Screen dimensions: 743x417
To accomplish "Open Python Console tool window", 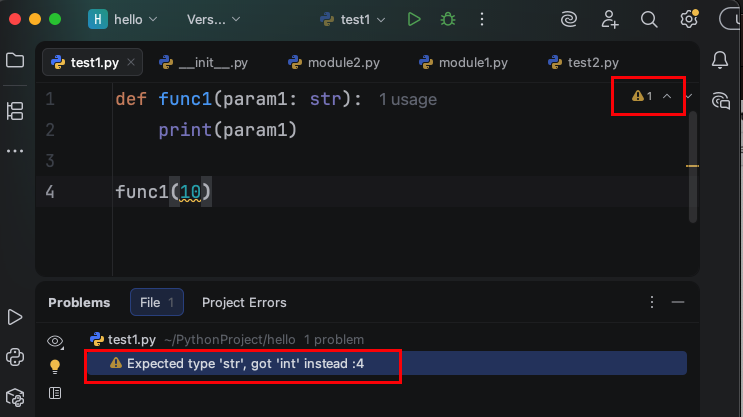I will [15, 356].
